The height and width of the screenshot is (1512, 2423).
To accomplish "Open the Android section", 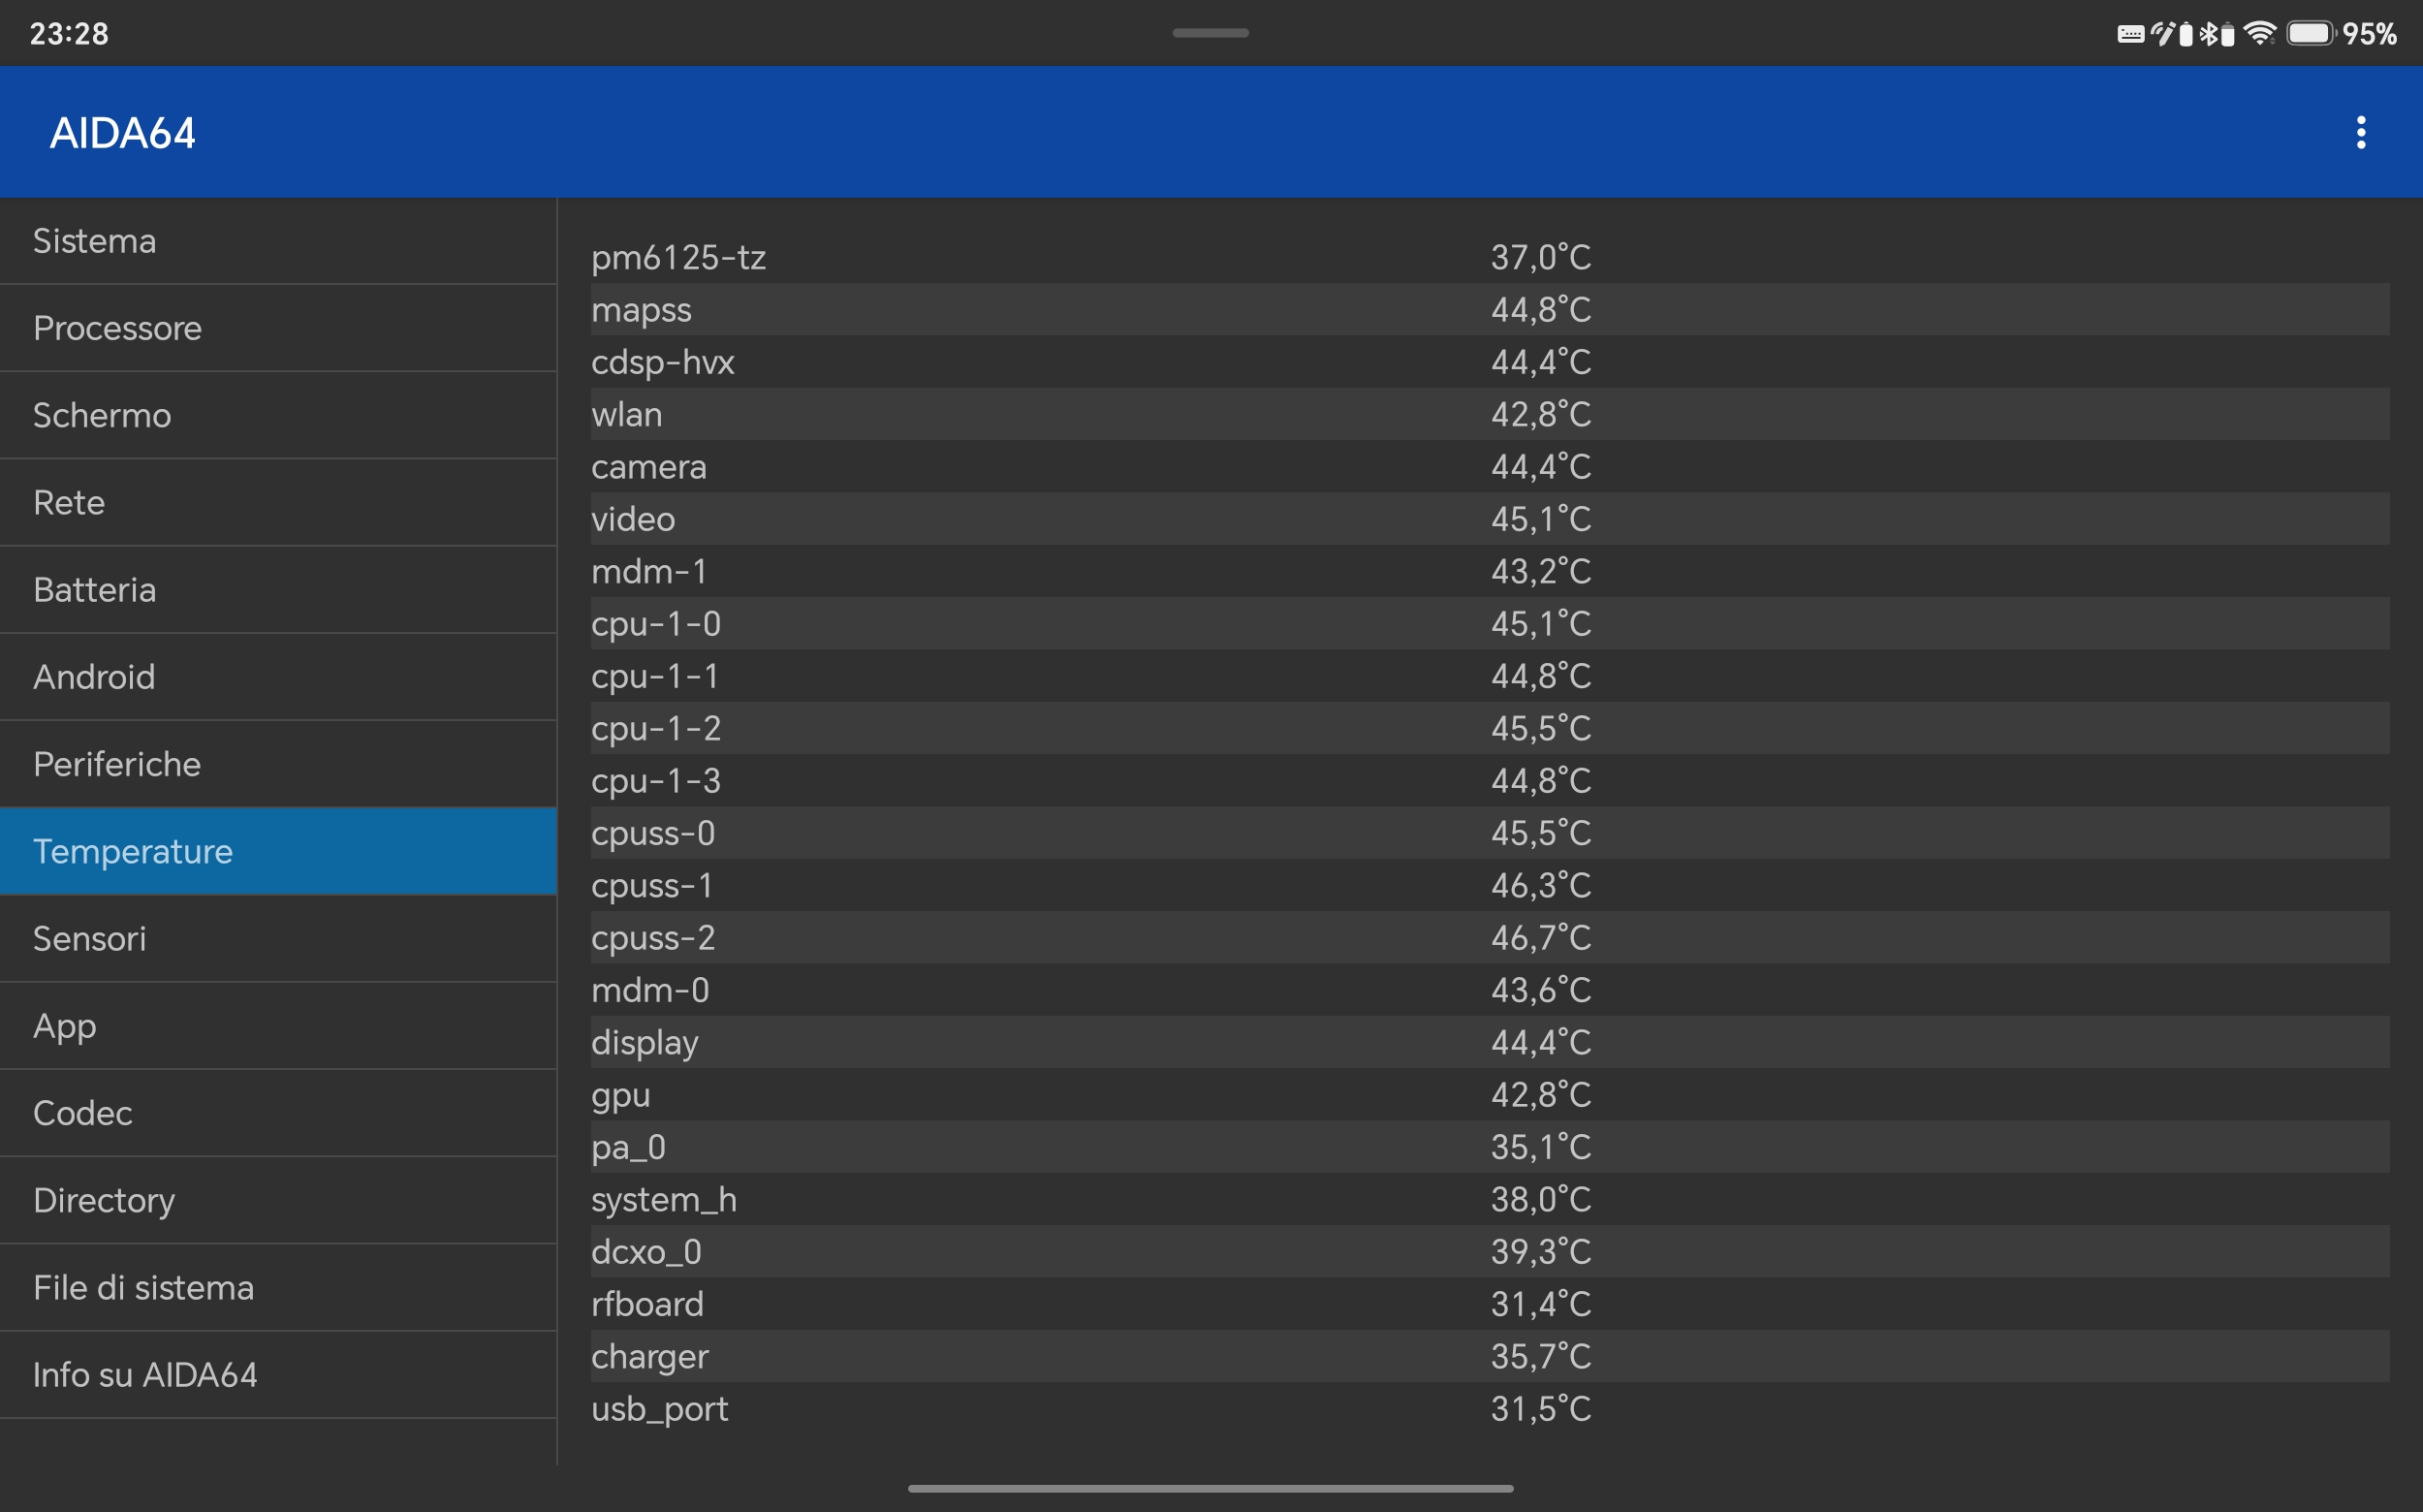I will [x=278, y=676].
